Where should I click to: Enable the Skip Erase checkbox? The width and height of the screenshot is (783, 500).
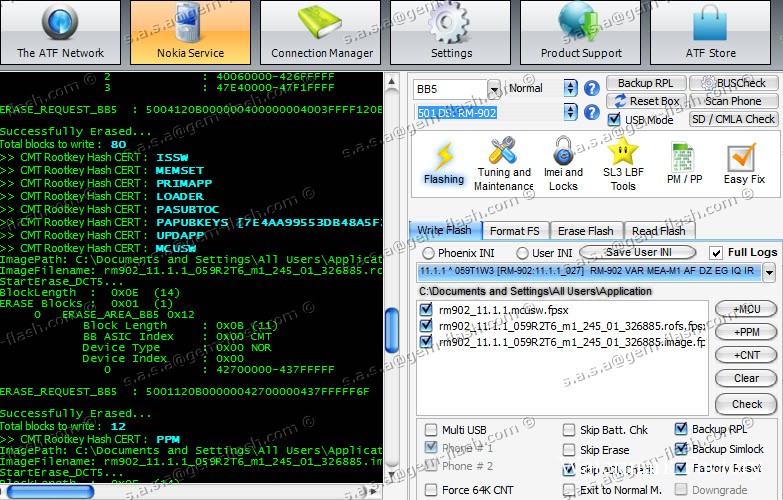tap(569, 450)
